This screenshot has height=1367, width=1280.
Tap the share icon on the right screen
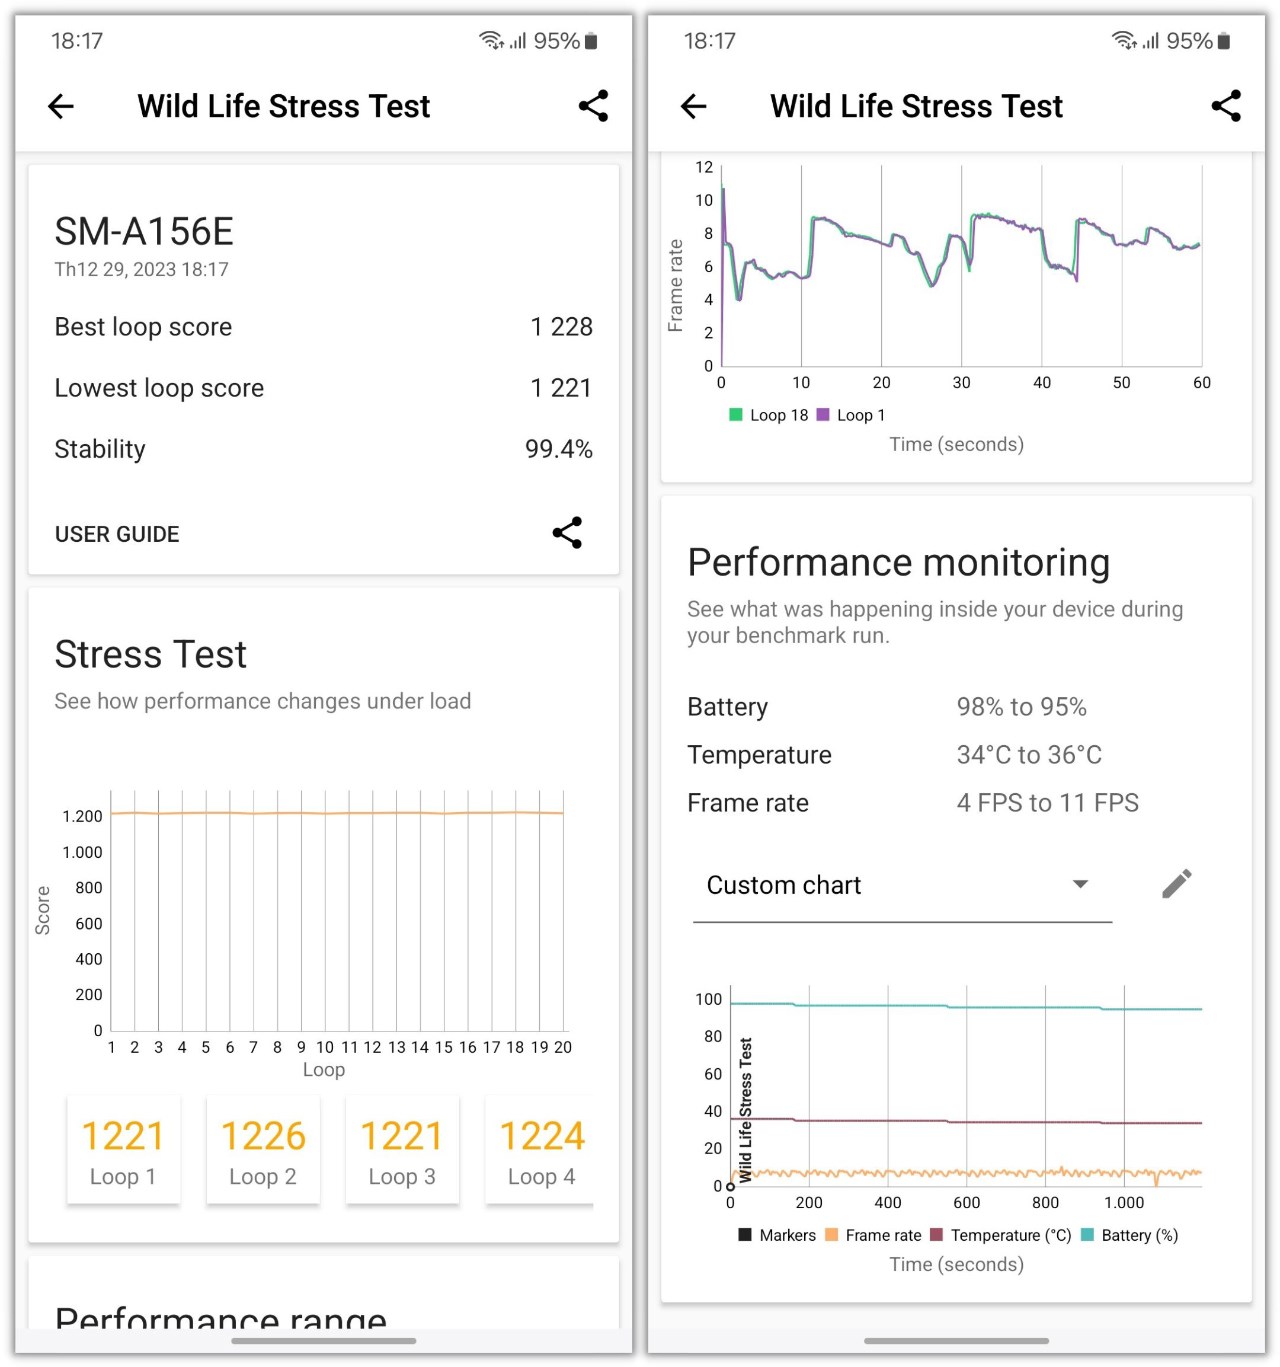pos(1226,106)
